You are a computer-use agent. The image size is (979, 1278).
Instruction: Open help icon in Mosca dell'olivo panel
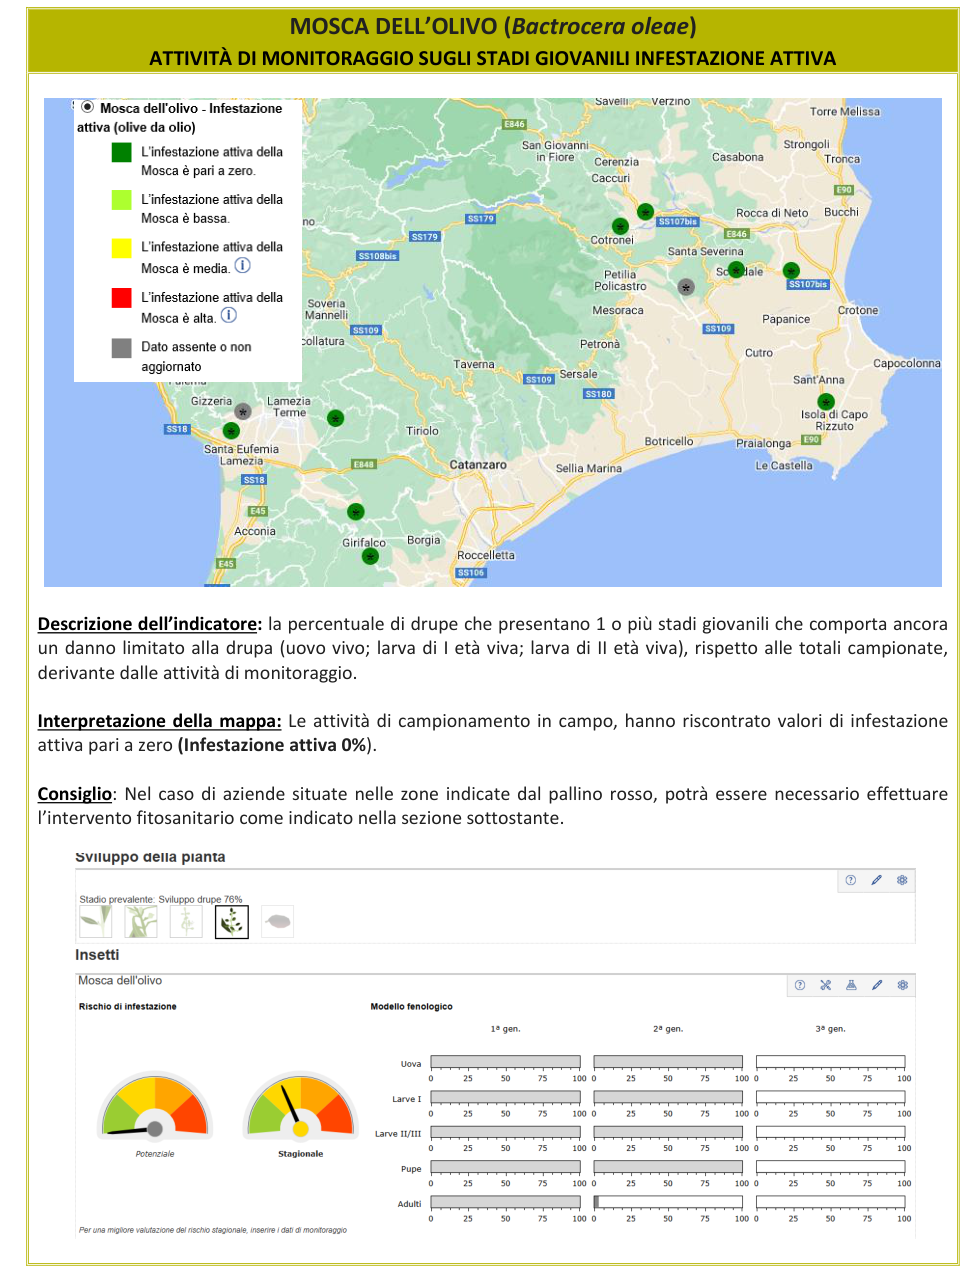tap(800, 985)
